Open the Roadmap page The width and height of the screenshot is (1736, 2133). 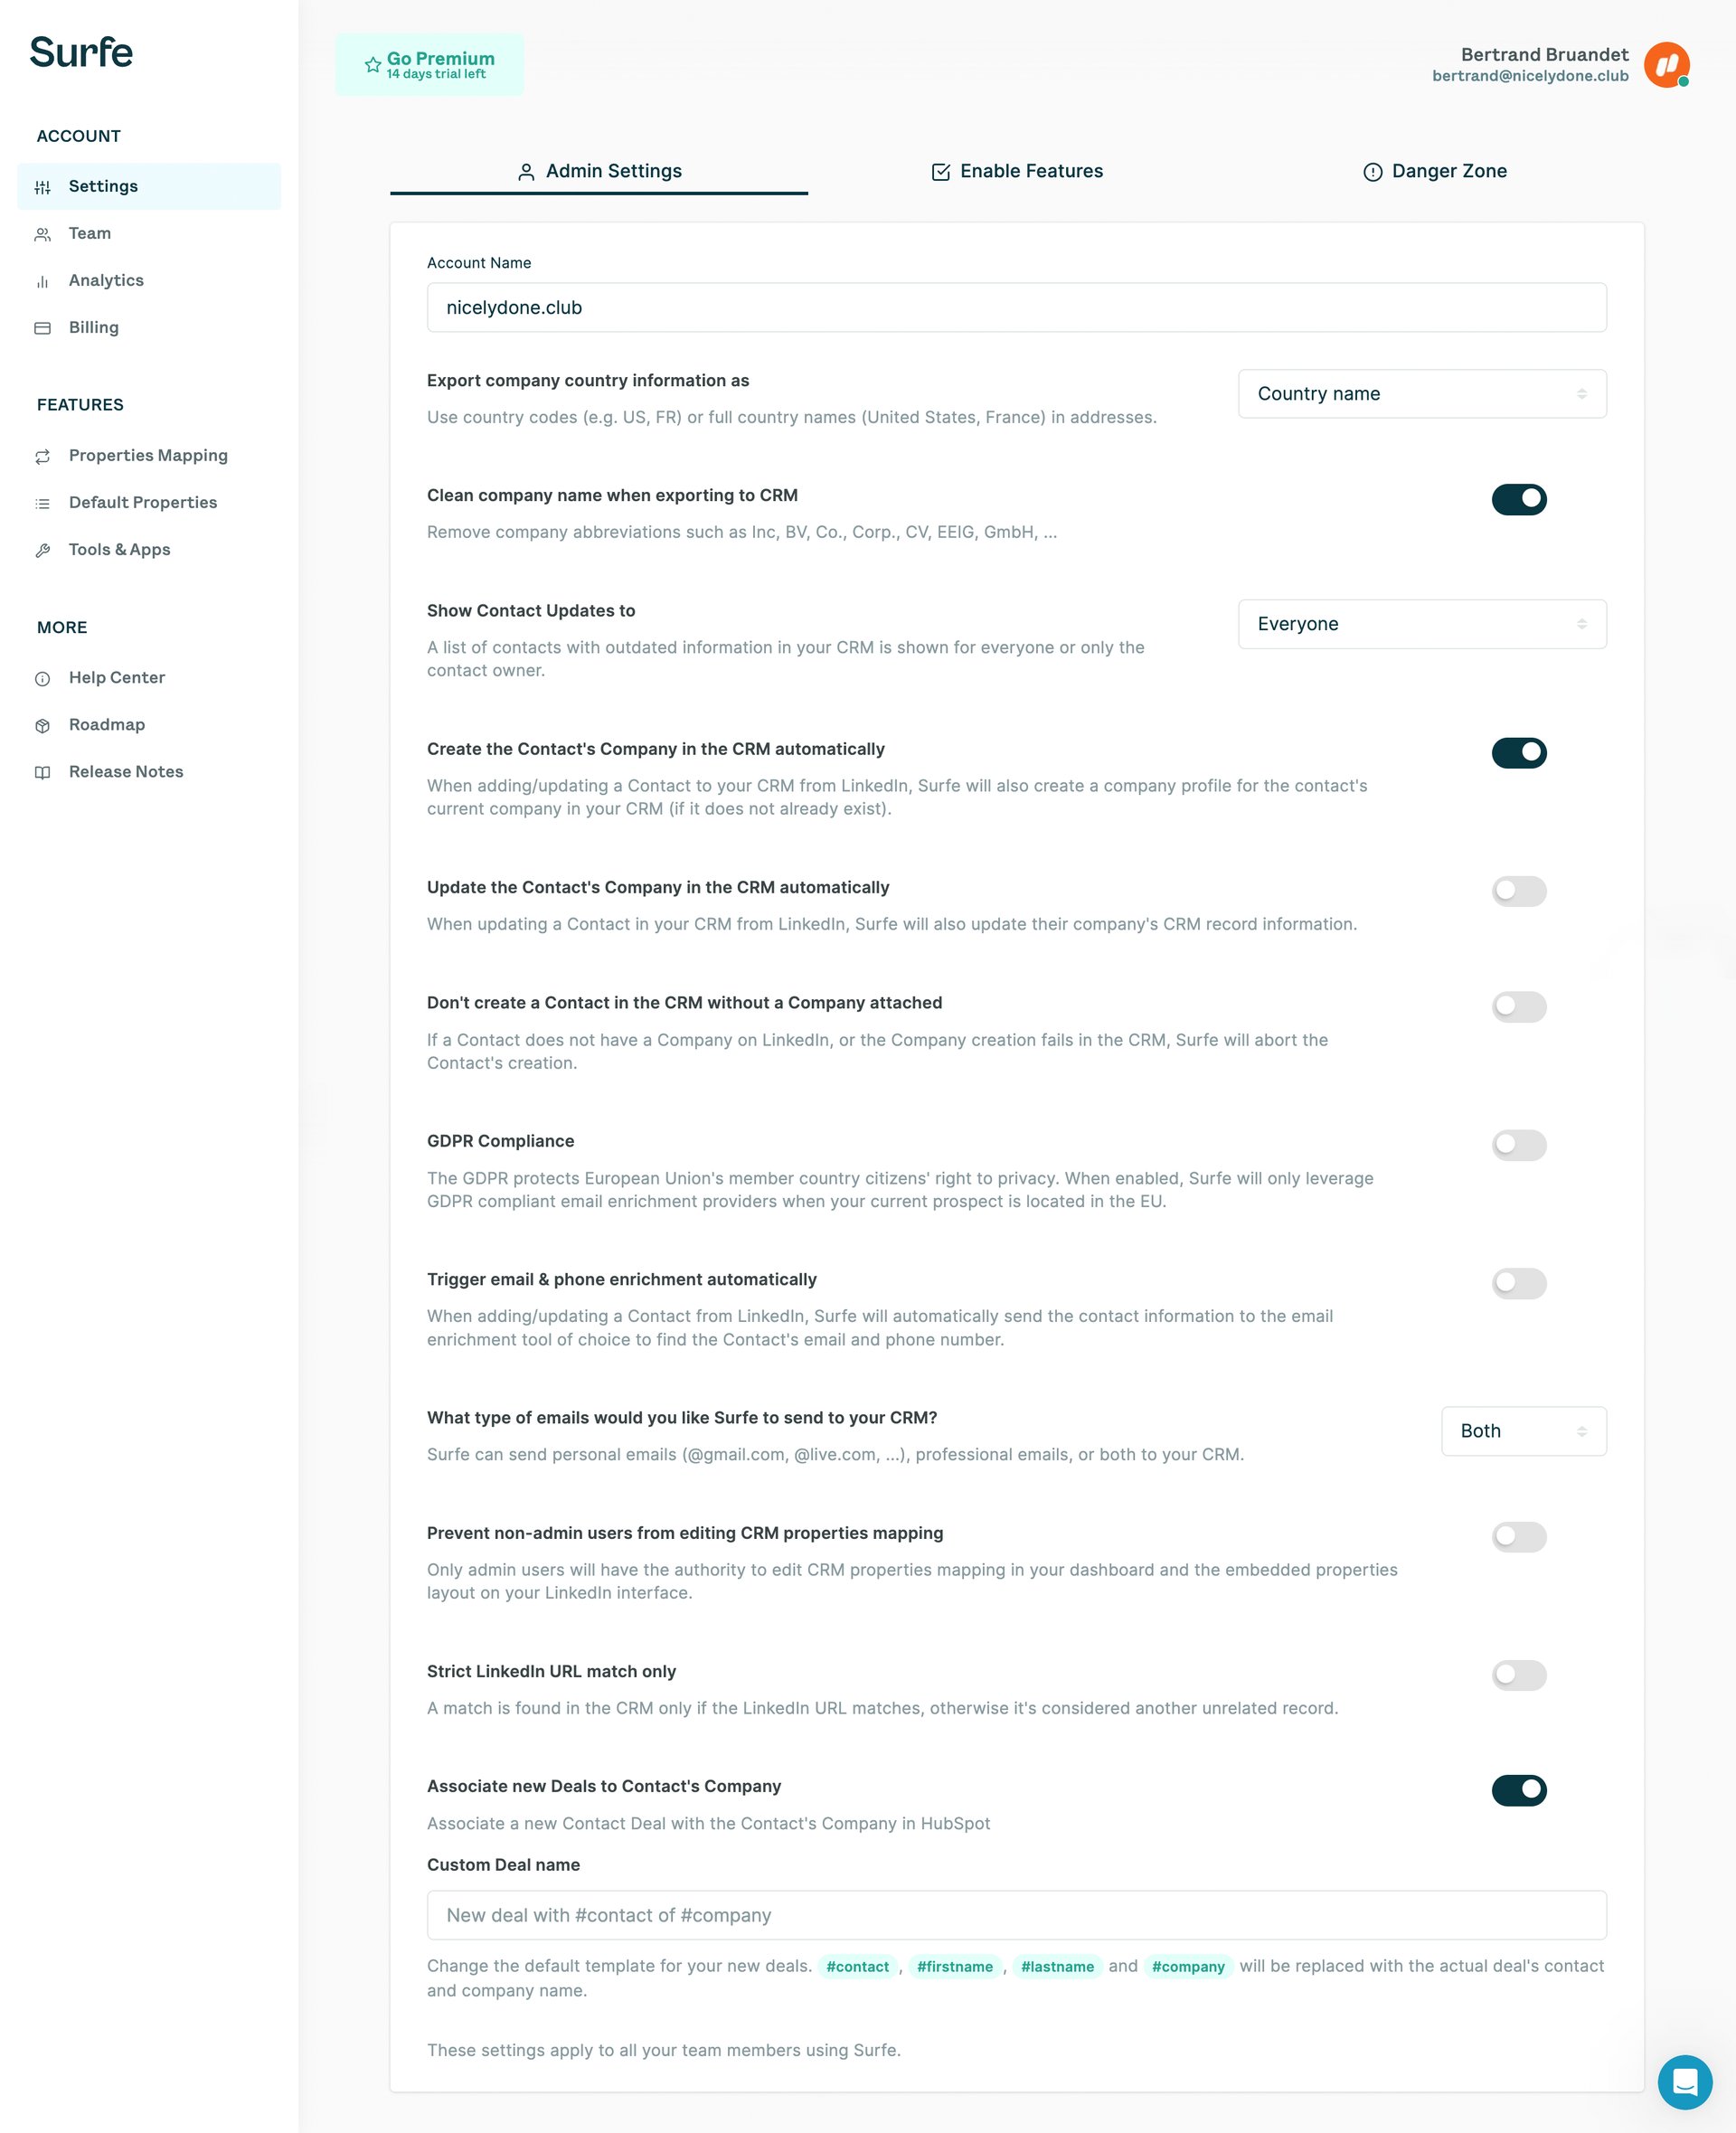tap(106, 724)
